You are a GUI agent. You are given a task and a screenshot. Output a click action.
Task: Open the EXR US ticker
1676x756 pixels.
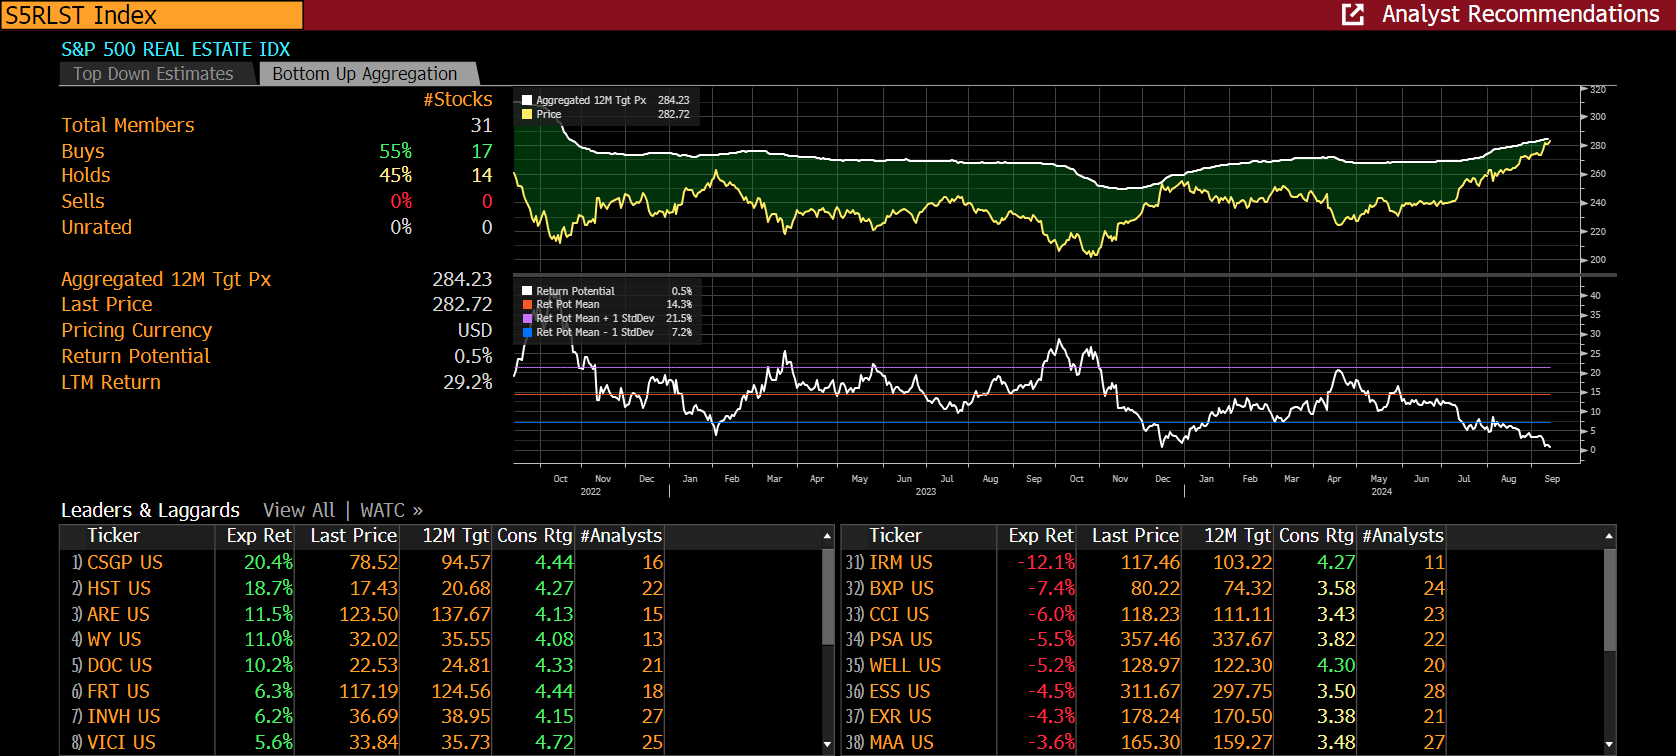(x=900, y=717)
